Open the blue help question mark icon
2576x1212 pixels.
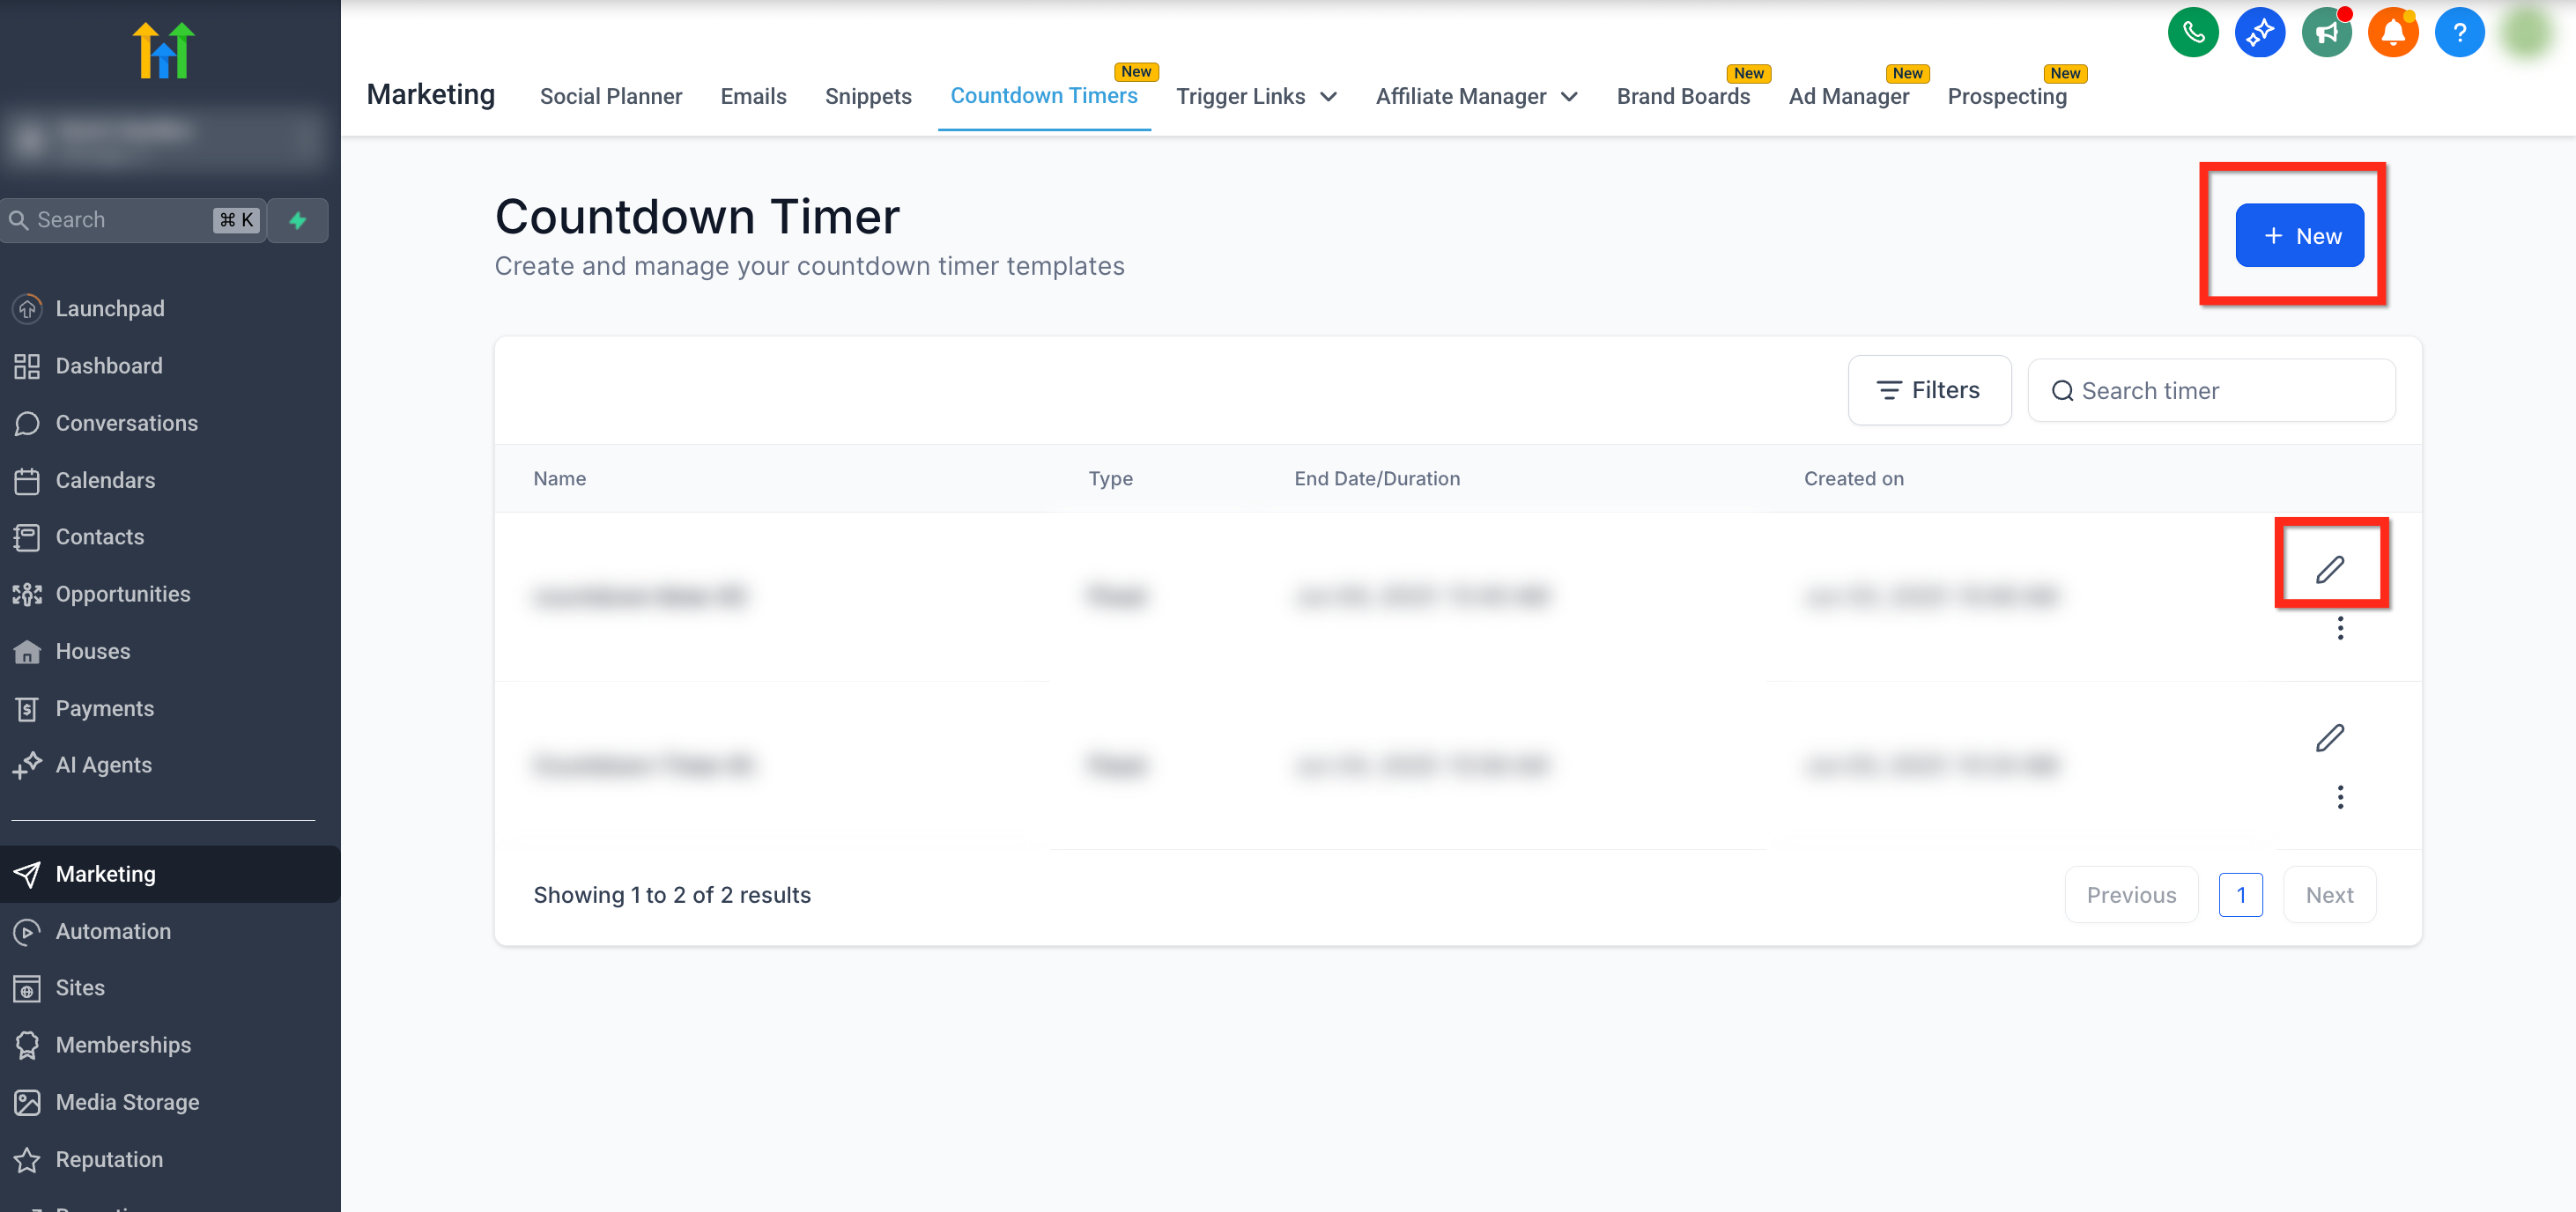[x=2459, y=33]
